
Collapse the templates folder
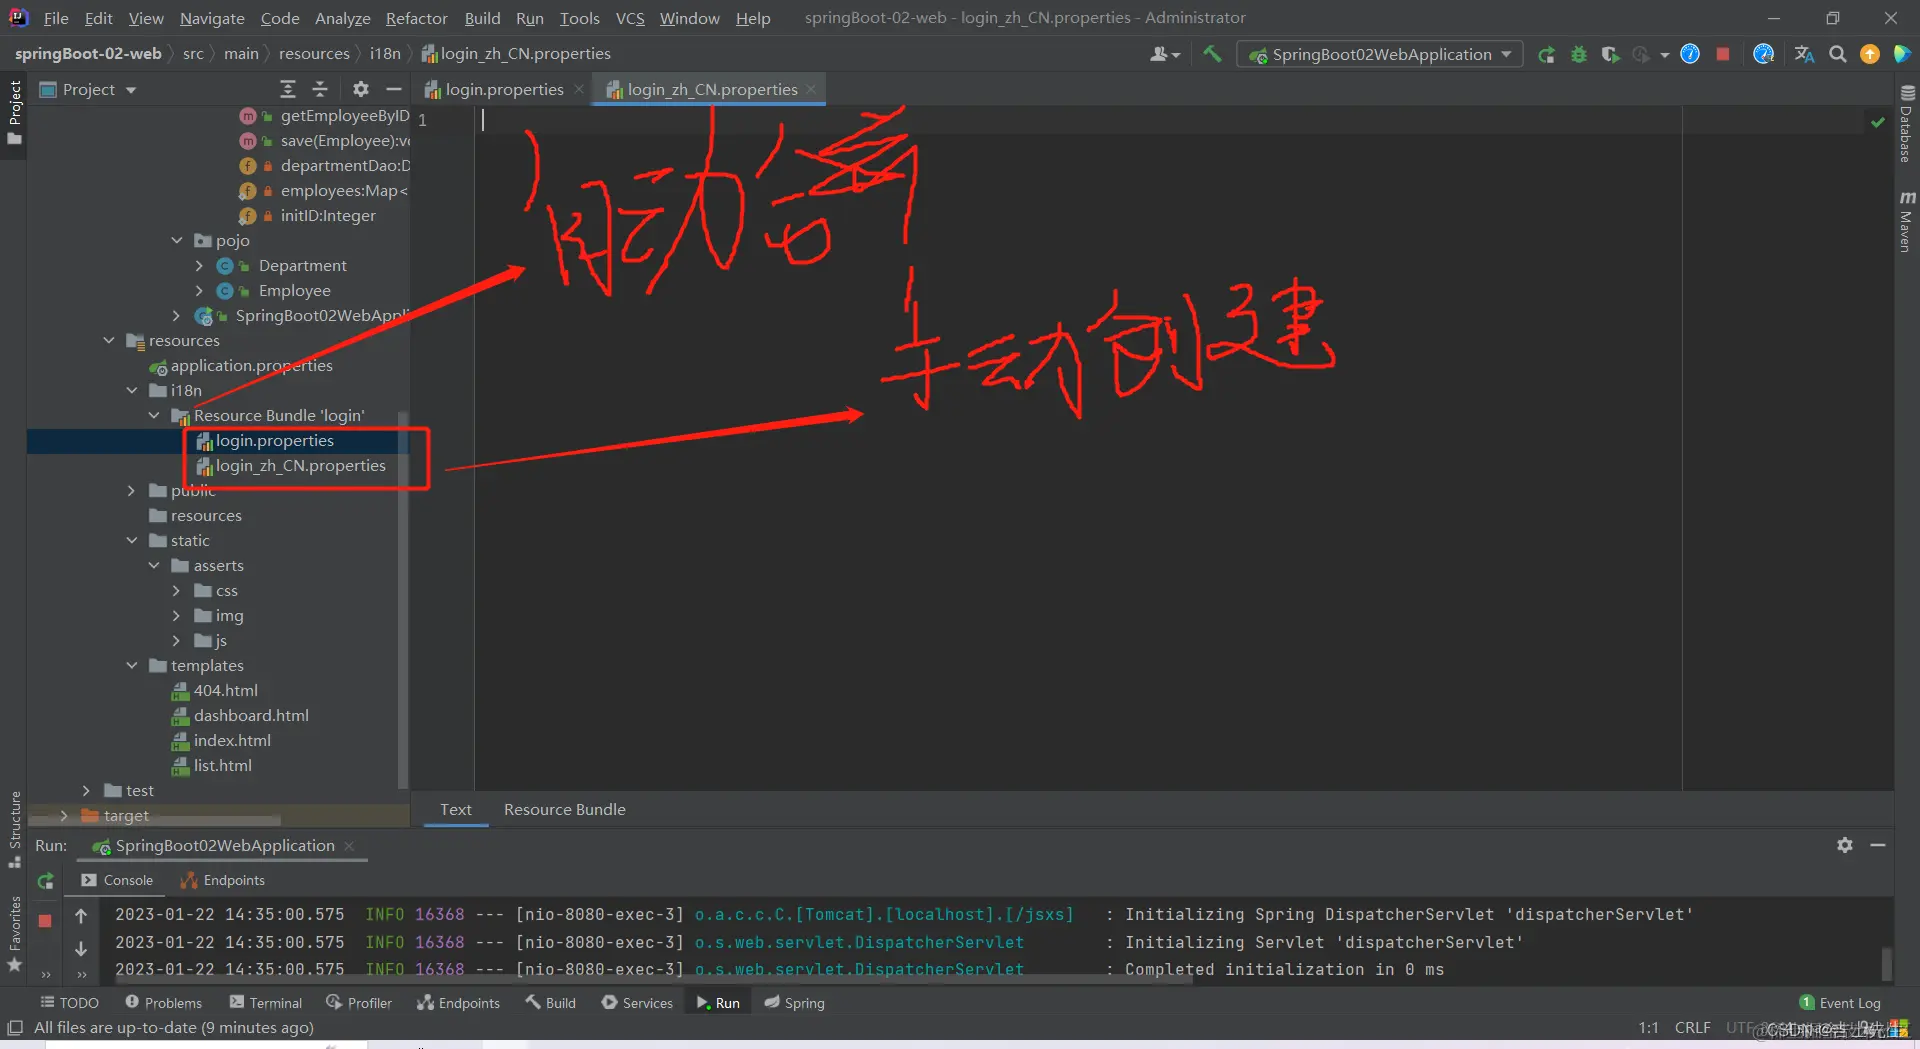pos(132,665)
